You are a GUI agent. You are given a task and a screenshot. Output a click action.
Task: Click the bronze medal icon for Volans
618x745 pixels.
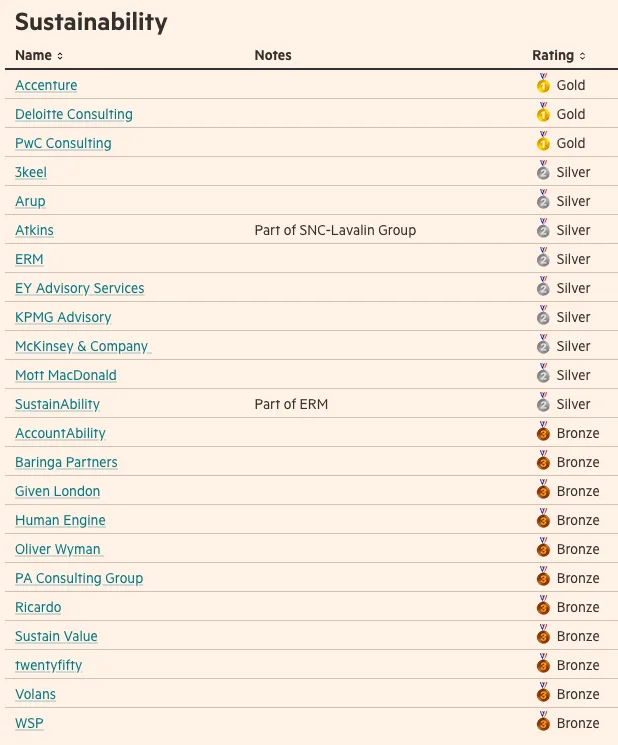(543, 692)
